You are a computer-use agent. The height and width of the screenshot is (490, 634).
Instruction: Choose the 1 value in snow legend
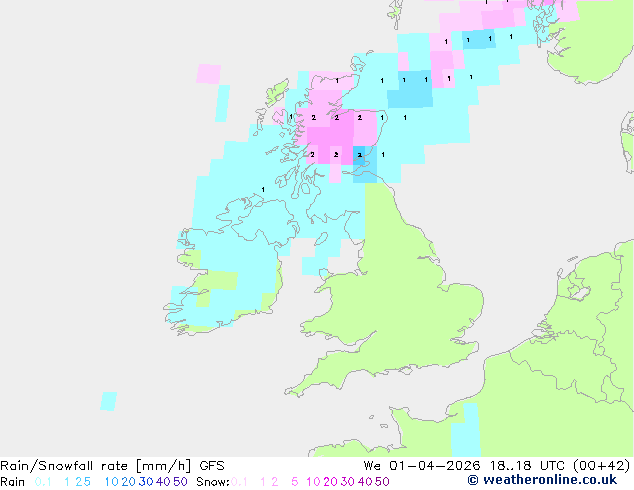(263, 482)
